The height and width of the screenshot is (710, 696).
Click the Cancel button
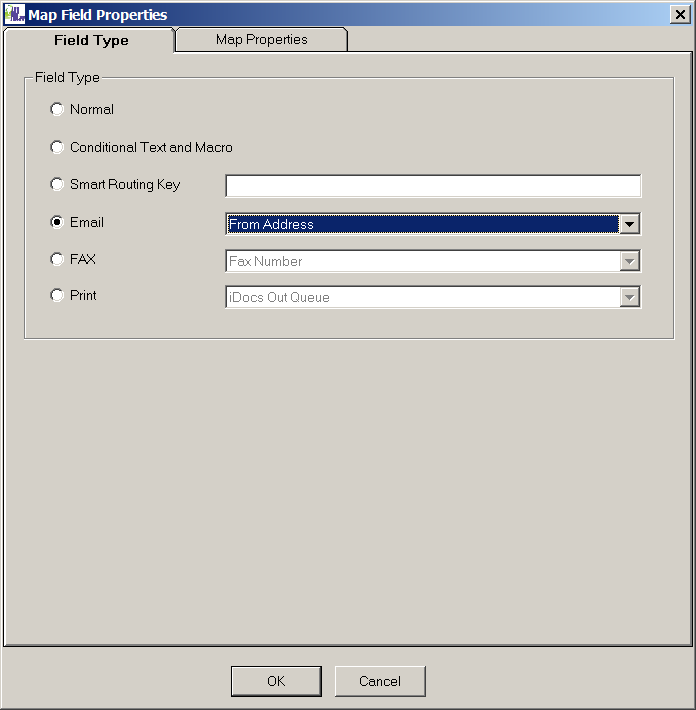pyautogui.click(x=380, y=681)
